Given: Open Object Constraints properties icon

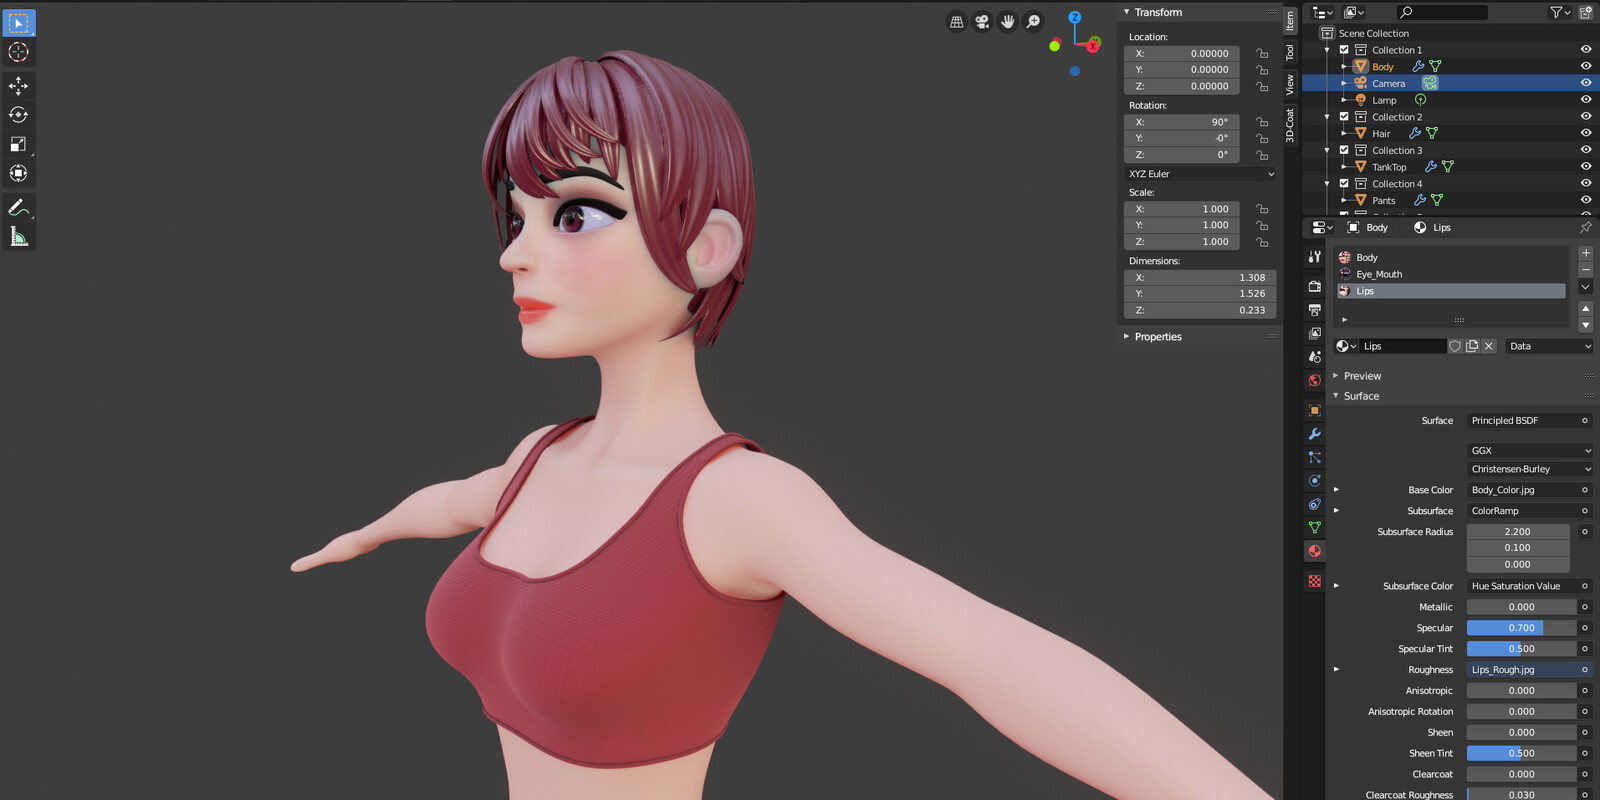Looking at the screenshot, I should (1315, 504).
